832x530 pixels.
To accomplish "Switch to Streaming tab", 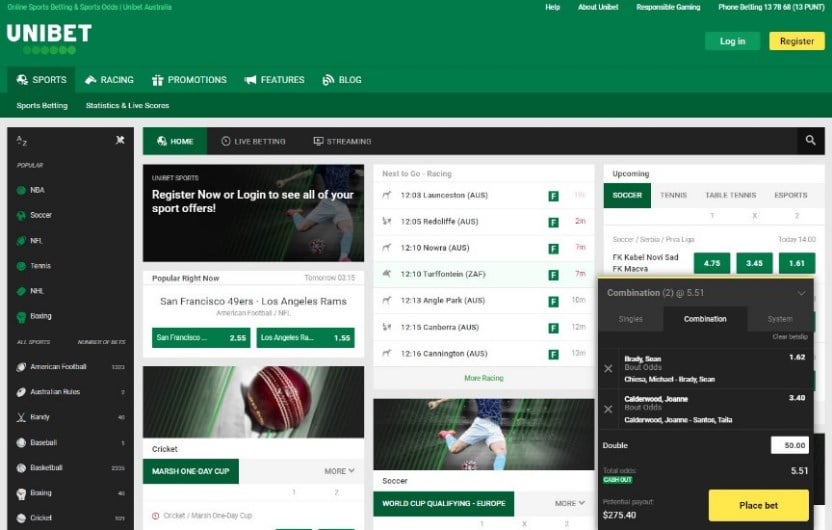I will click(342, 141).
